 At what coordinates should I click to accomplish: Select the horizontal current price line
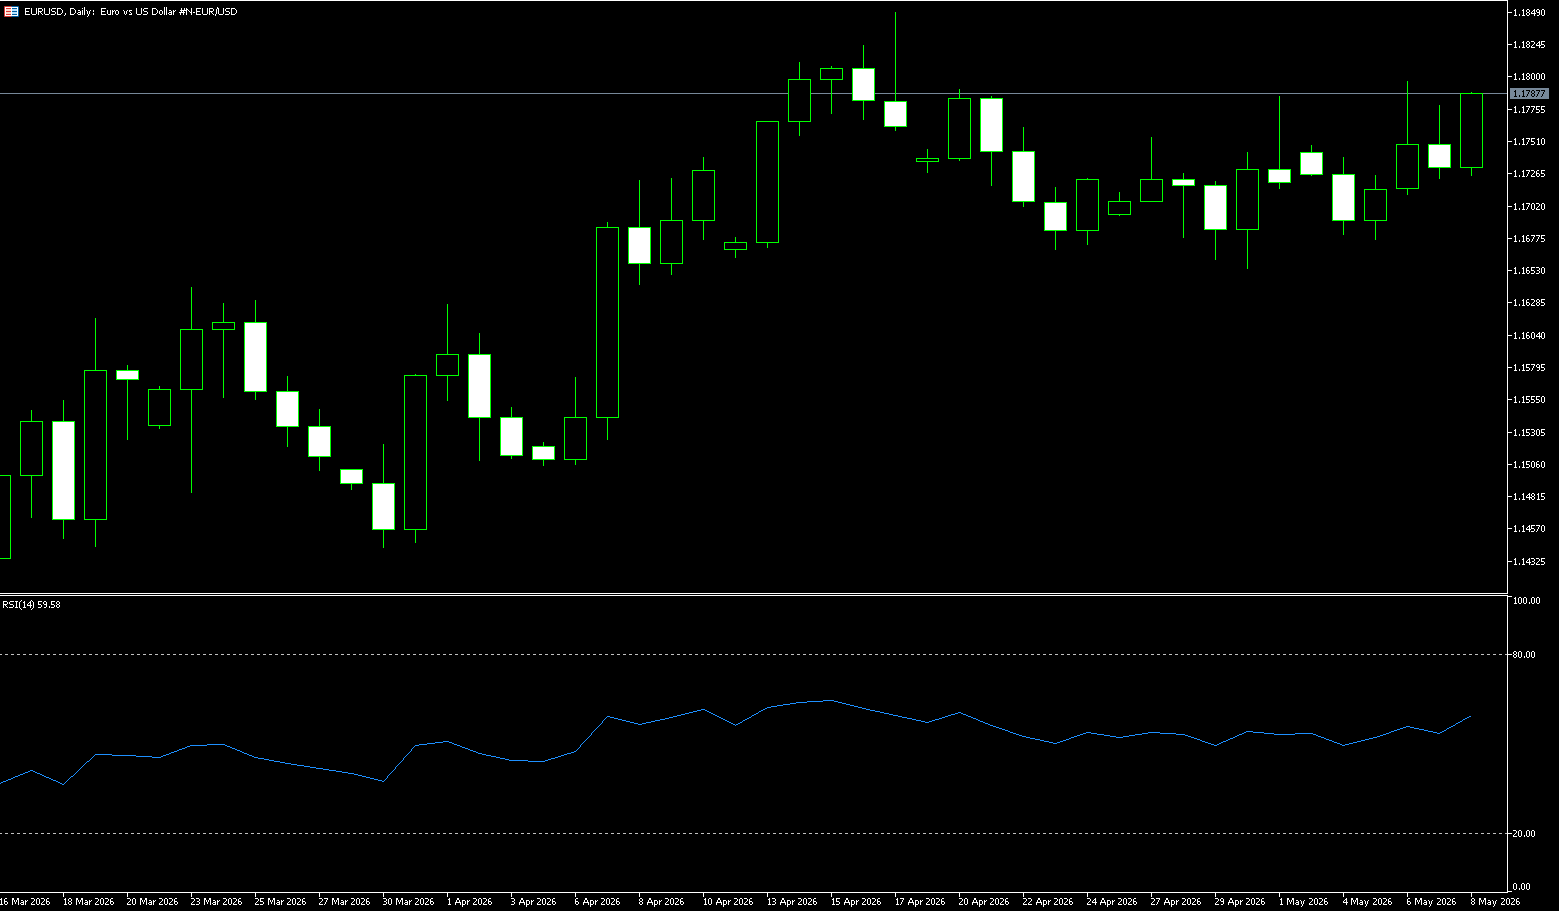pos(754,93)
